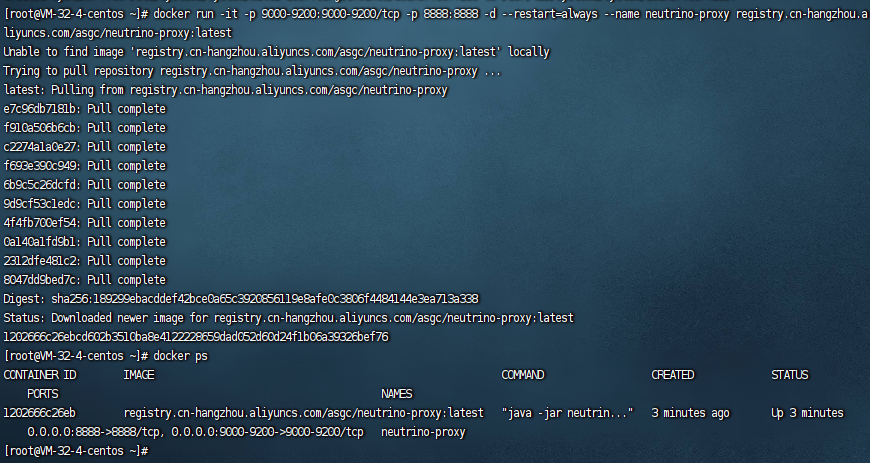This screenshot has height=463, width=870.
Task: Click the PORTS column header
Action: pos(43,394)
